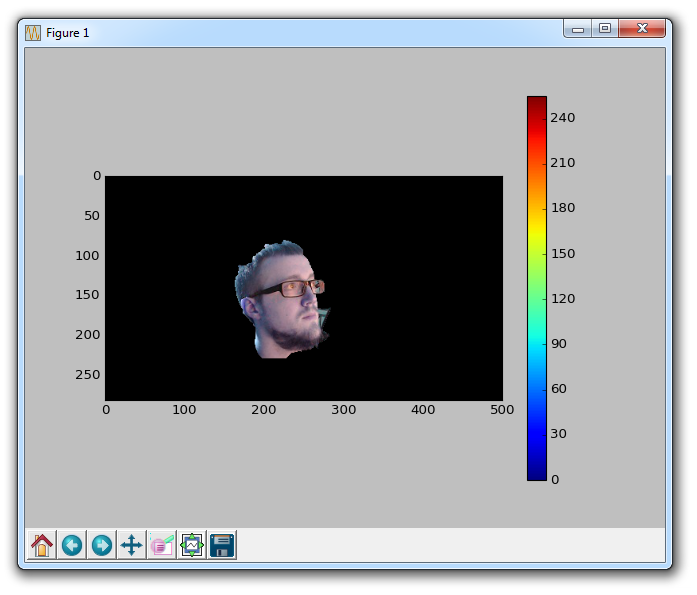This screenshot has height=595, width=697.
Task: Select the Pan axes cross-arrow tool
Action: 132,545
